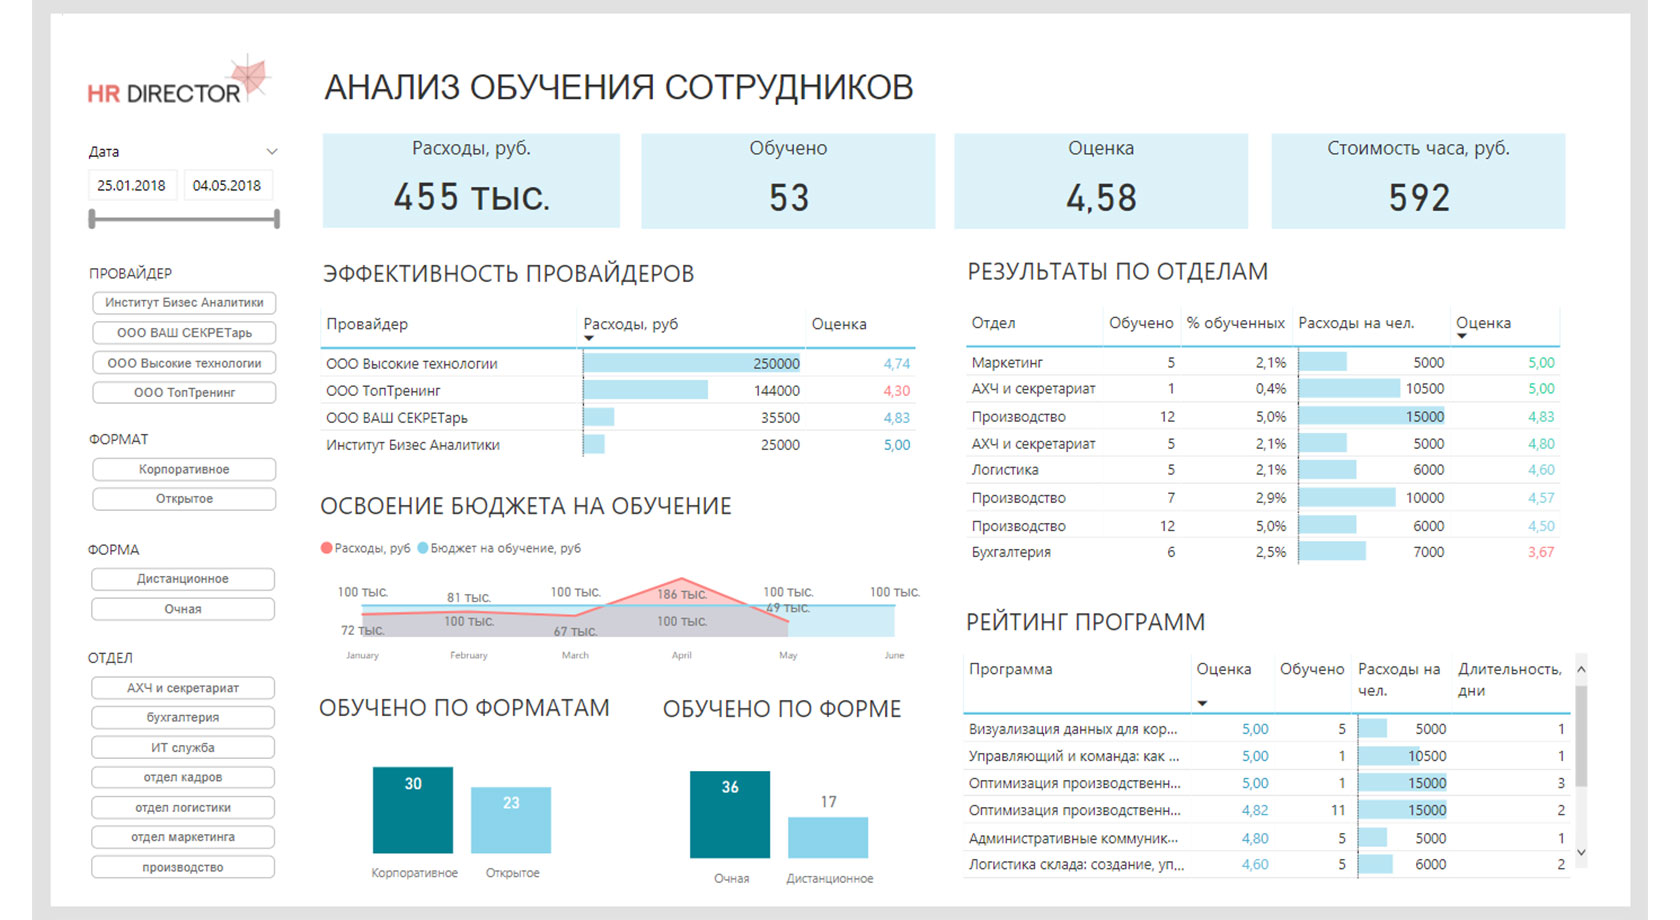Sort programs by Длительность, дни header

(x=1510, y=679)
